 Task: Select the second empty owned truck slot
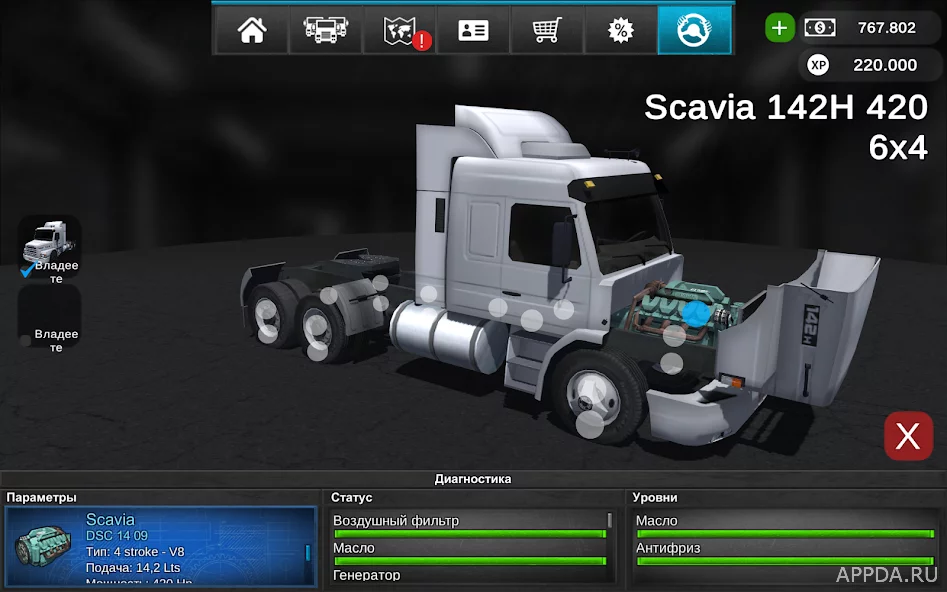pyautogui.click(x=50, y=317)
